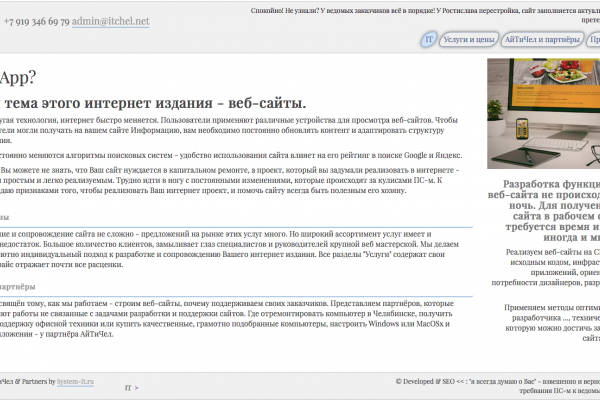Click the paragraph mentioning Google и Яндекс

click(230, 157)
